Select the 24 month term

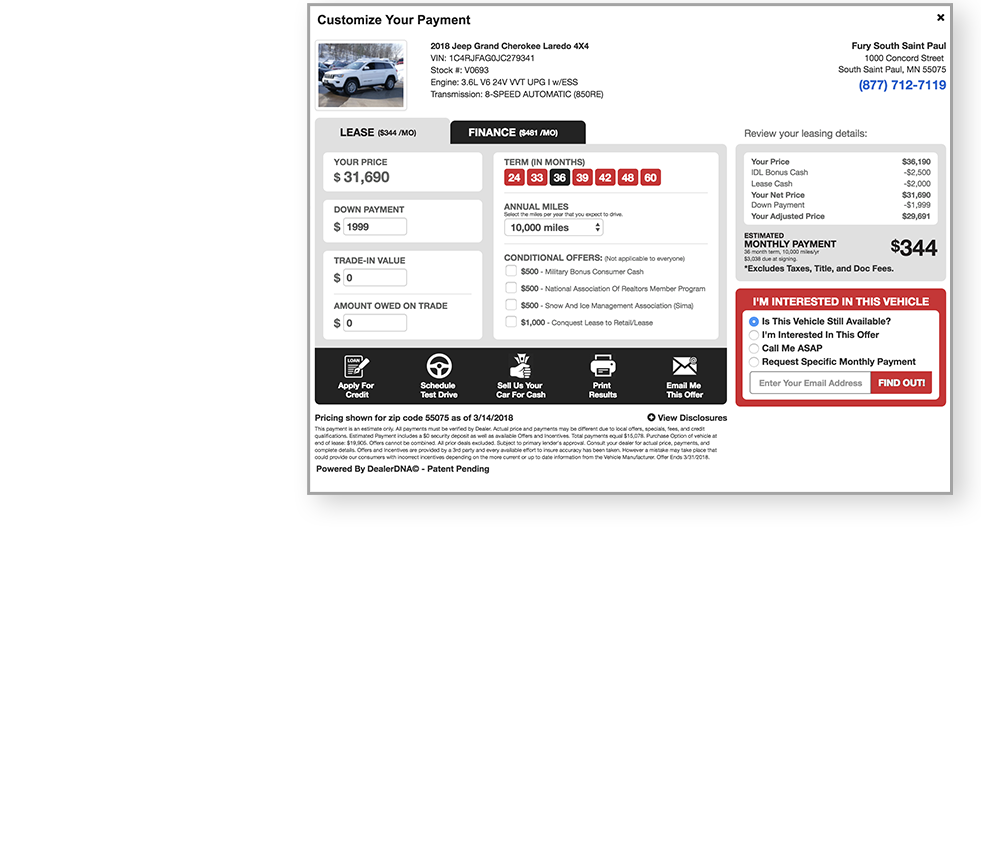(514, 178)
